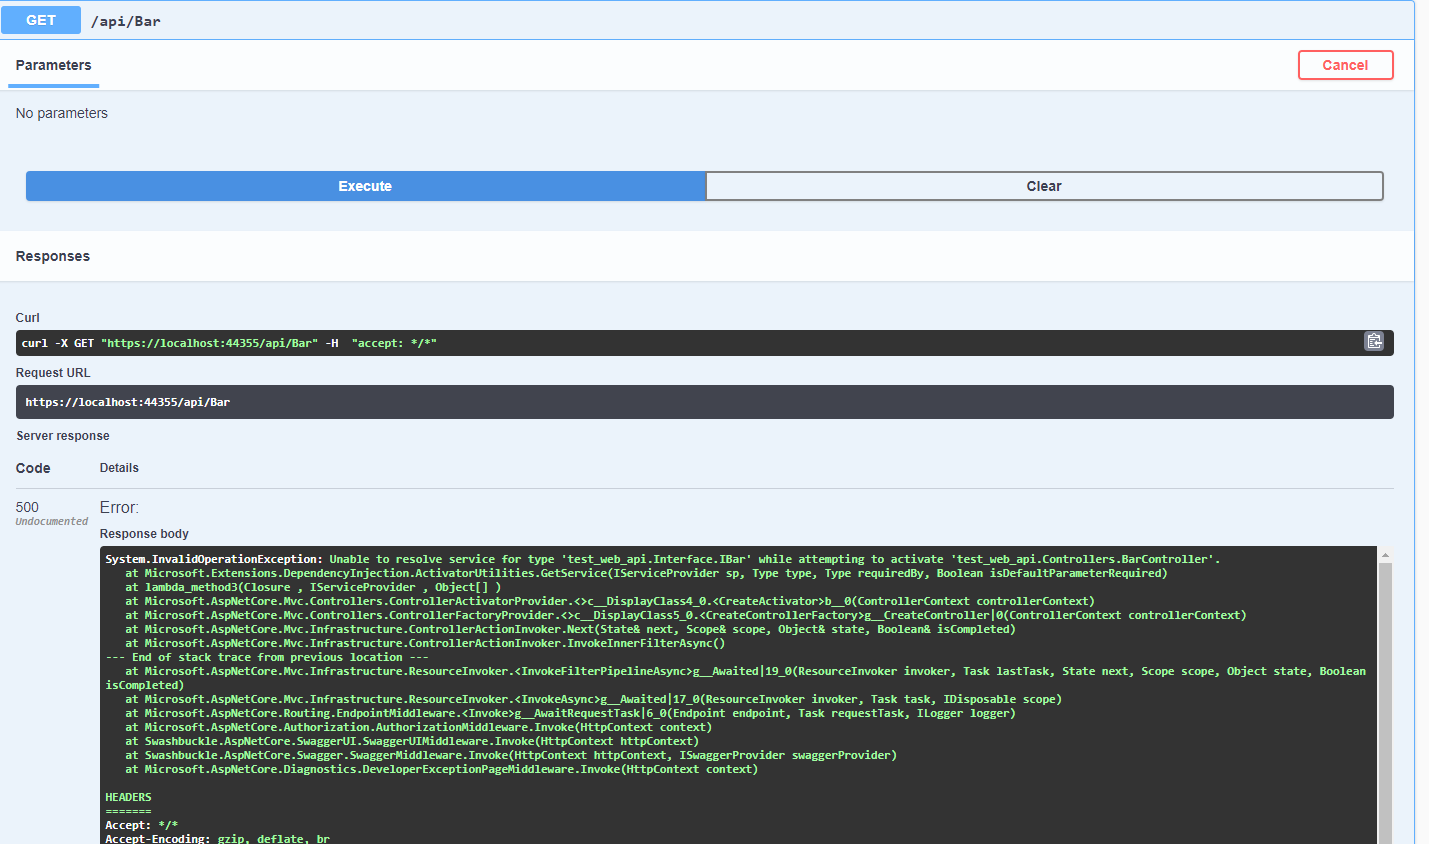
Task: Click the 'Details' column header
Action: coord(119,468)
